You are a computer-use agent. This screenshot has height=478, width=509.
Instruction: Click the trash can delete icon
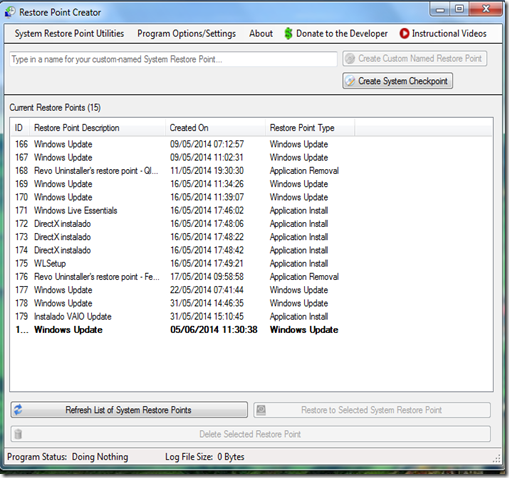pos(18,434)
